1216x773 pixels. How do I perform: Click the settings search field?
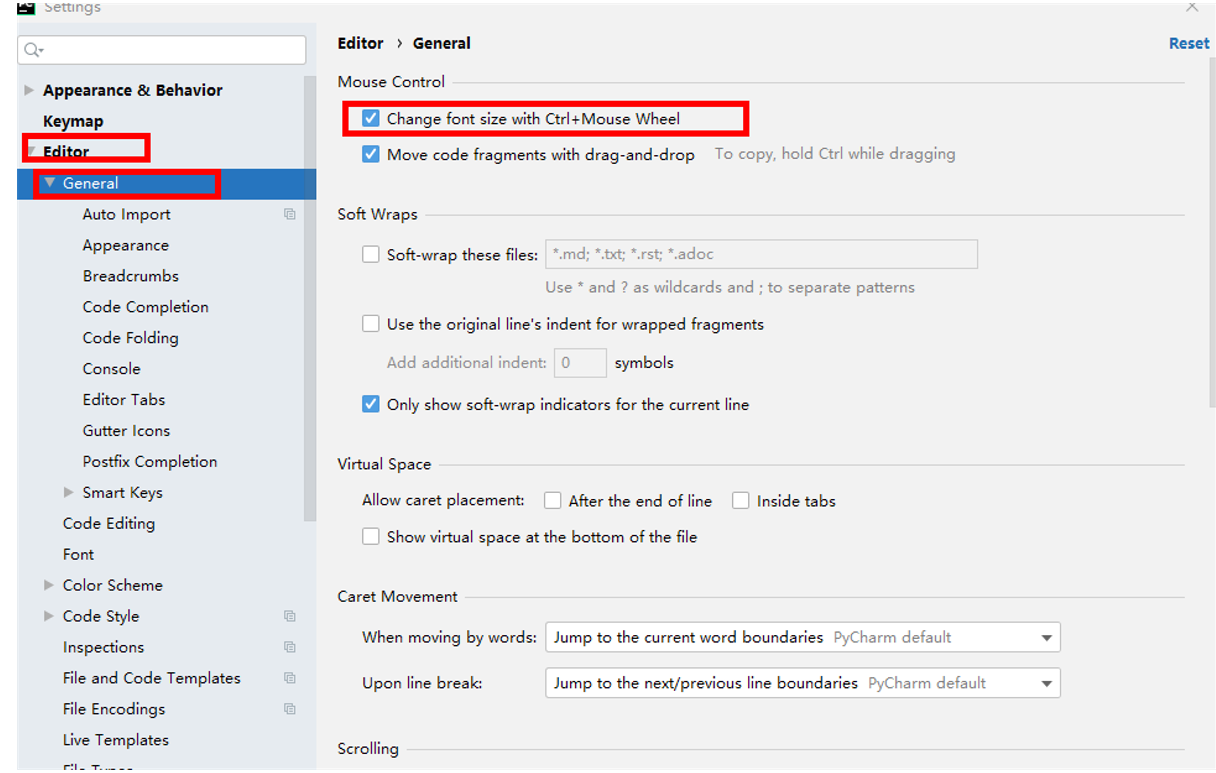click(x=161, y=50)
